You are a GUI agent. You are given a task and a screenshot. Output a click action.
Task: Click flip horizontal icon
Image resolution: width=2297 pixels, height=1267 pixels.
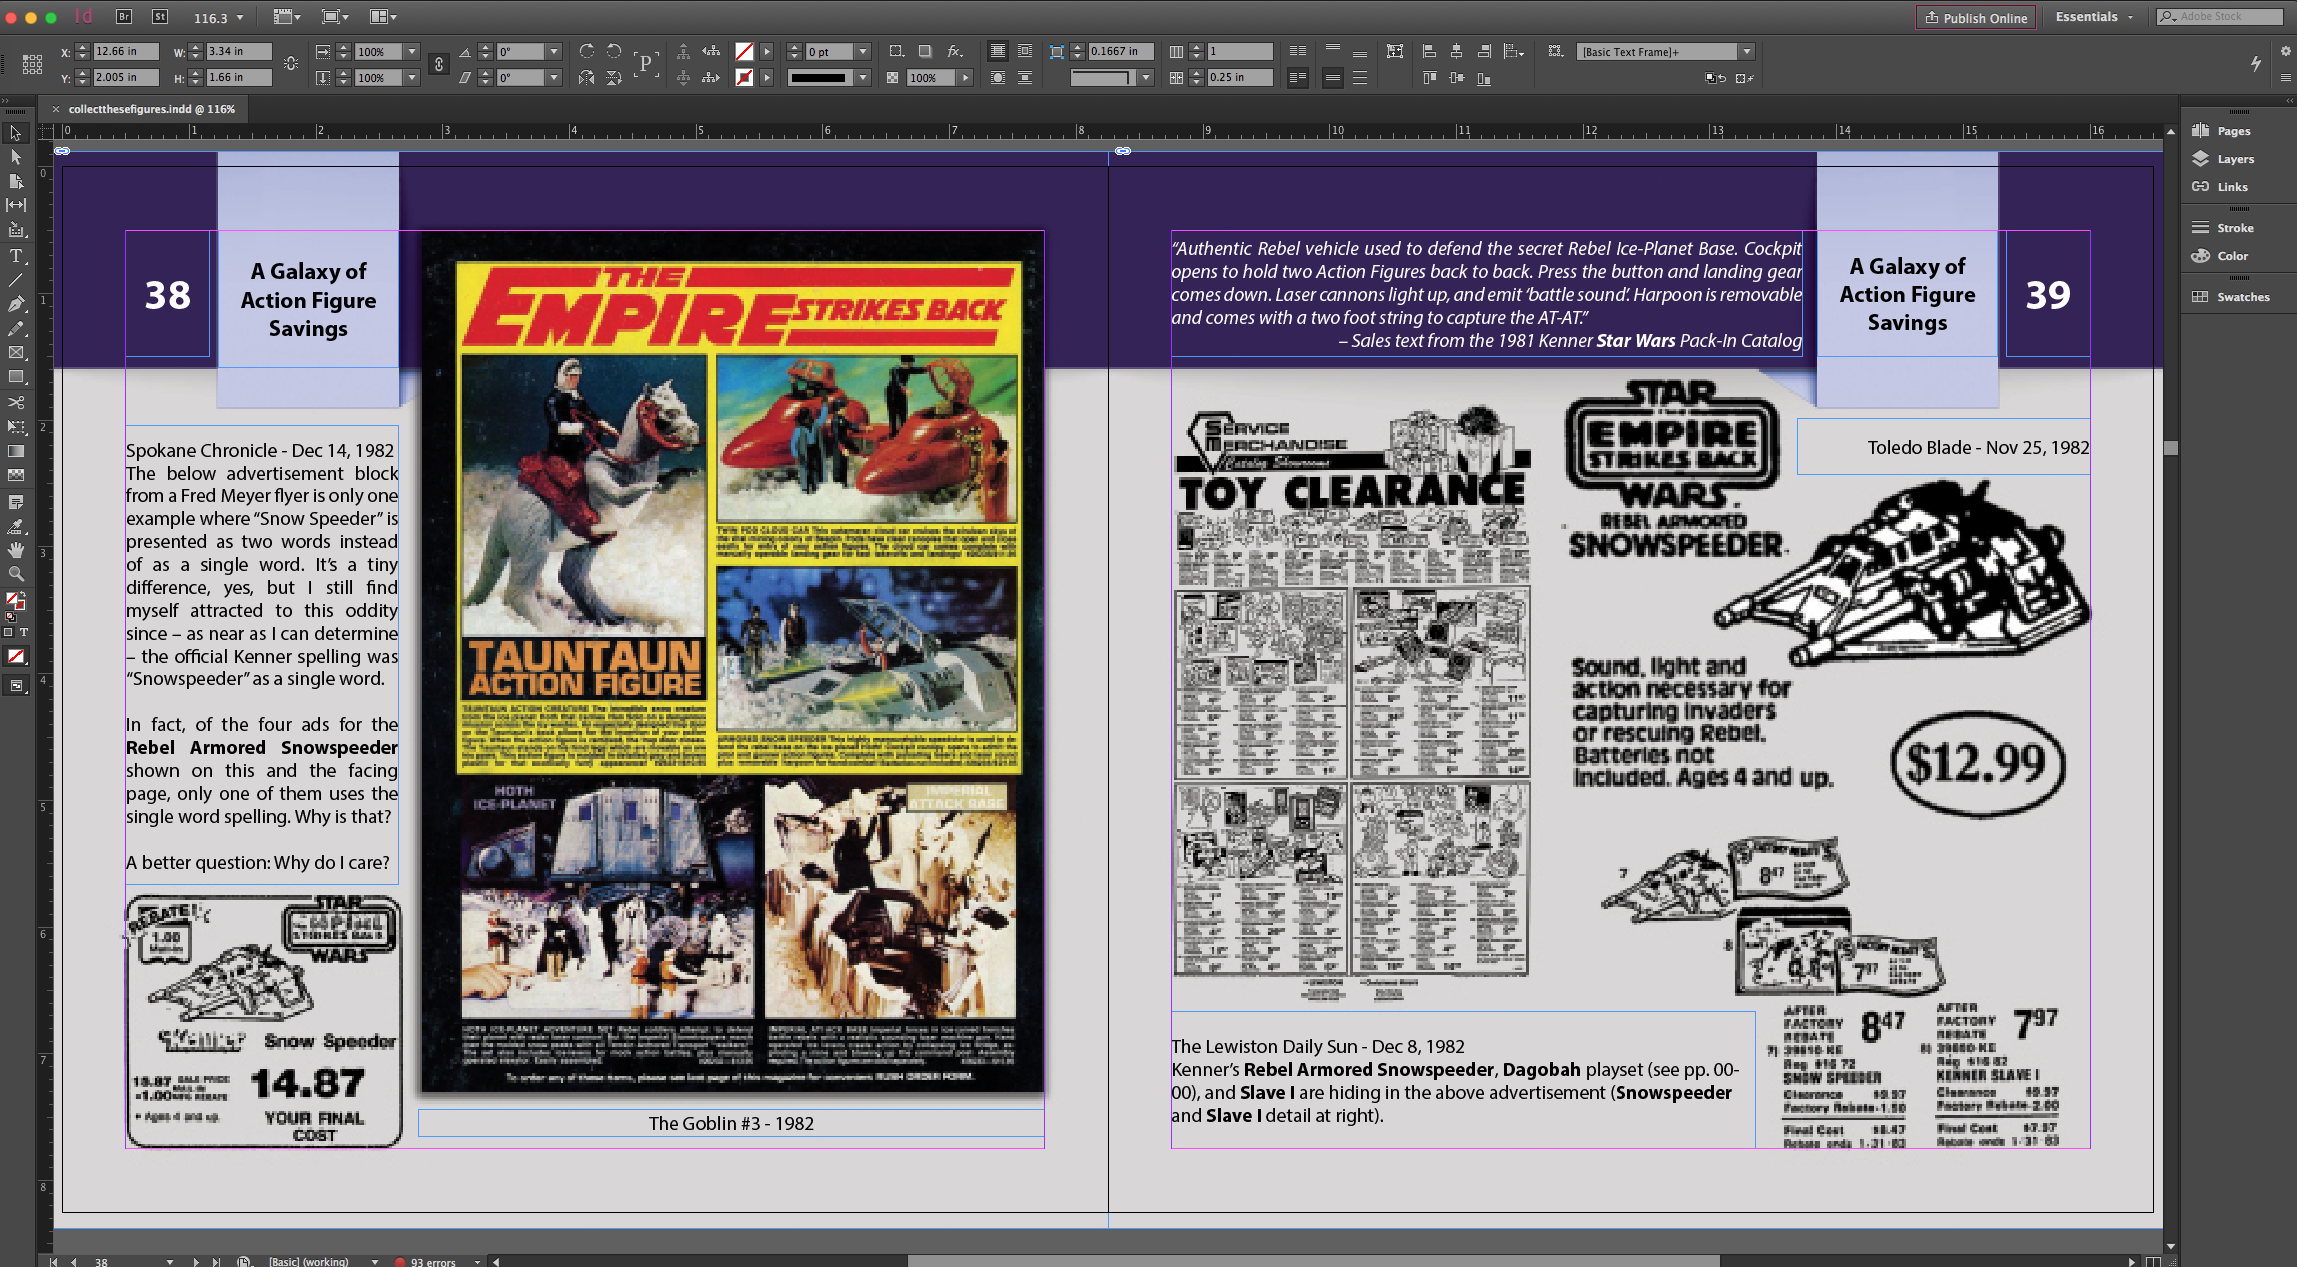[x=587, y=77]
